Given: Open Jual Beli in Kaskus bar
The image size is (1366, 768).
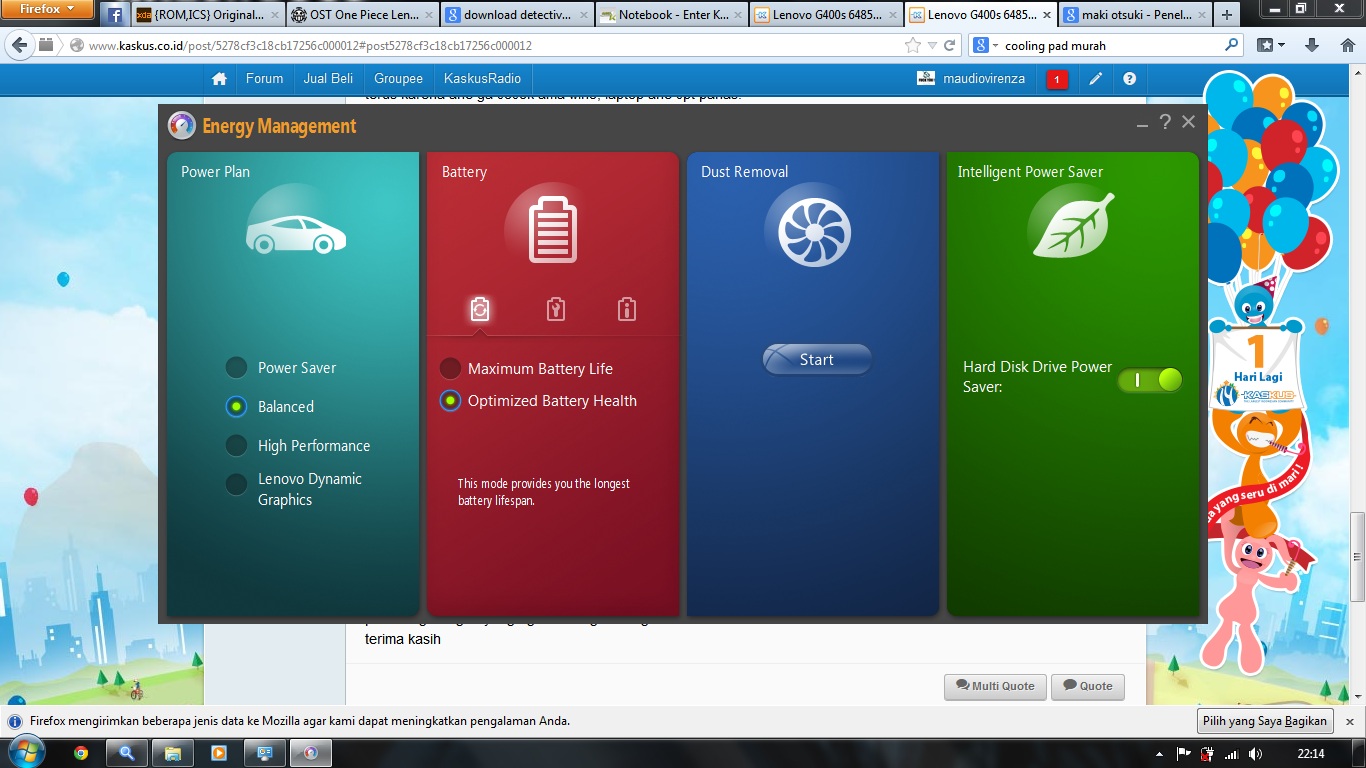Looking at the screenshot, I should 329,78.
